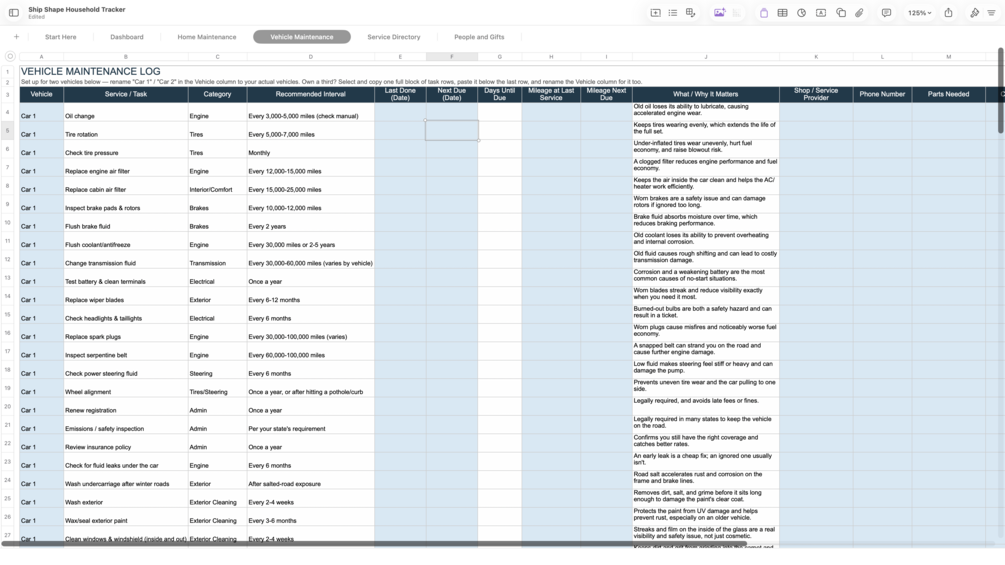Screen dimensions: 1005x565
Task: Click Per your state's requirement cell
Action: coord(311,425)
